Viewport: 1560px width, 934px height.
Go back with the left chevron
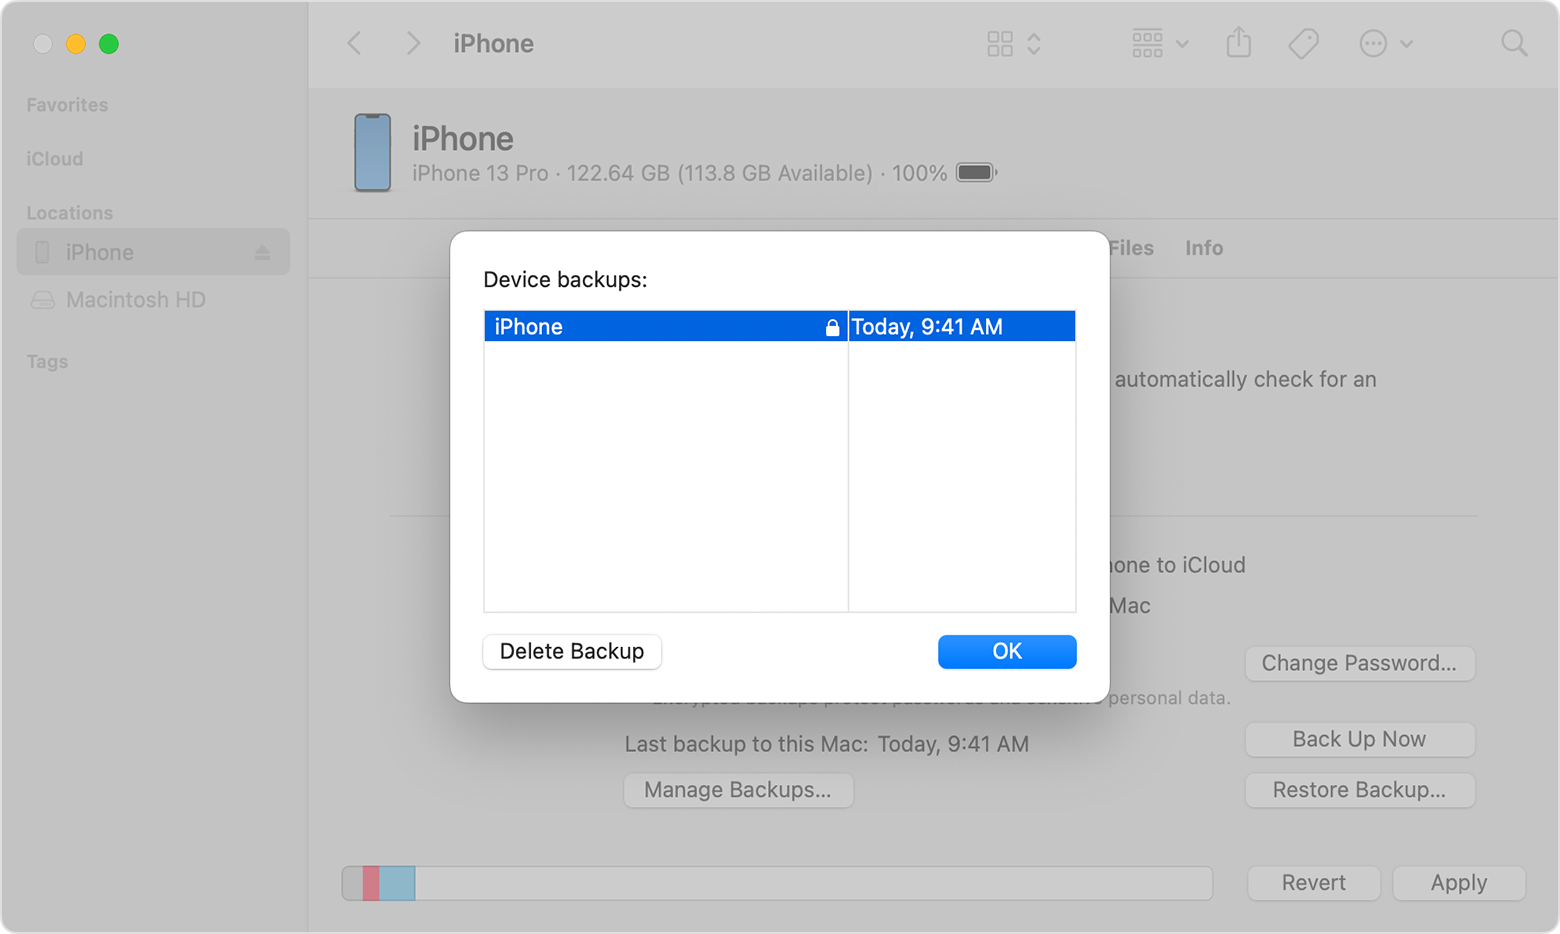click(x=354, y=43)
